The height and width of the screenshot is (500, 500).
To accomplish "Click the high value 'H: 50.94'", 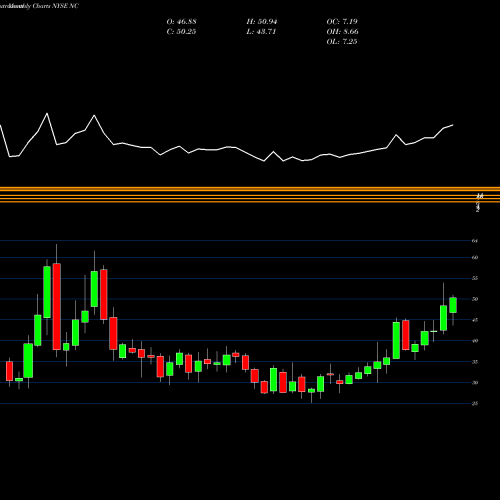I will 262,22.
